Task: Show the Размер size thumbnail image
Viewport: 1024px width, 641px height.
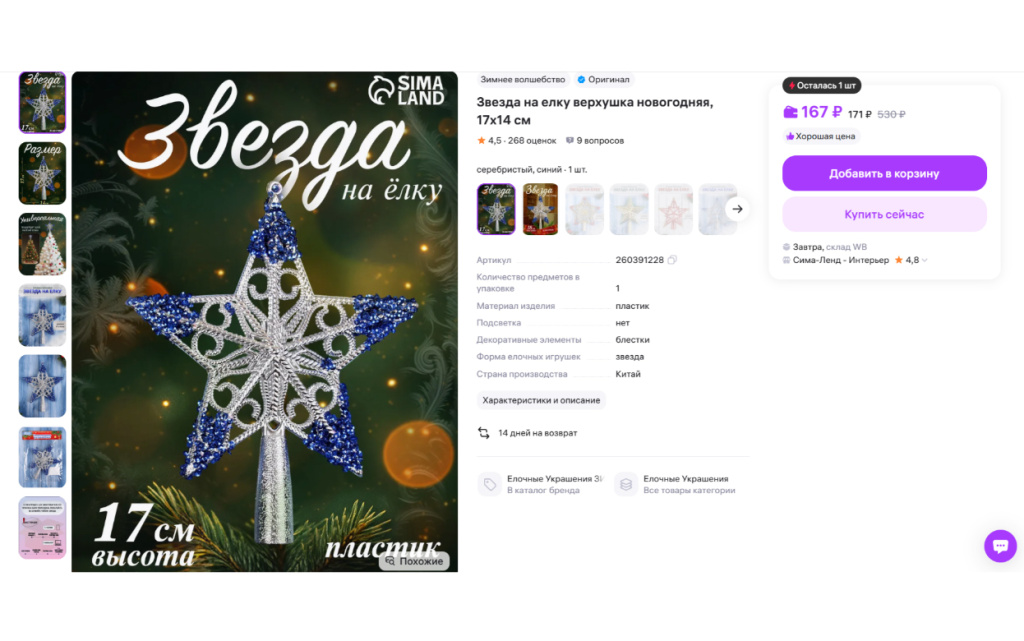Action: [42, 173]
